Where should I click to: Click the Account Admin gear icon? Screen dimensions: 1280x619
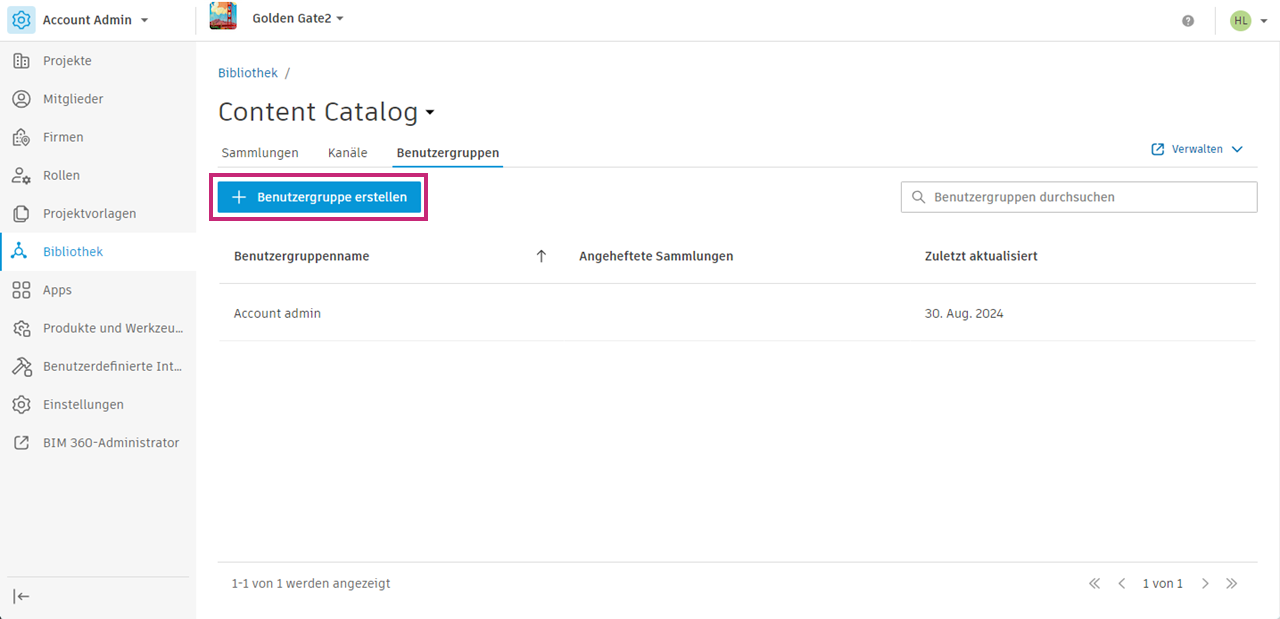tap(21, 20)
